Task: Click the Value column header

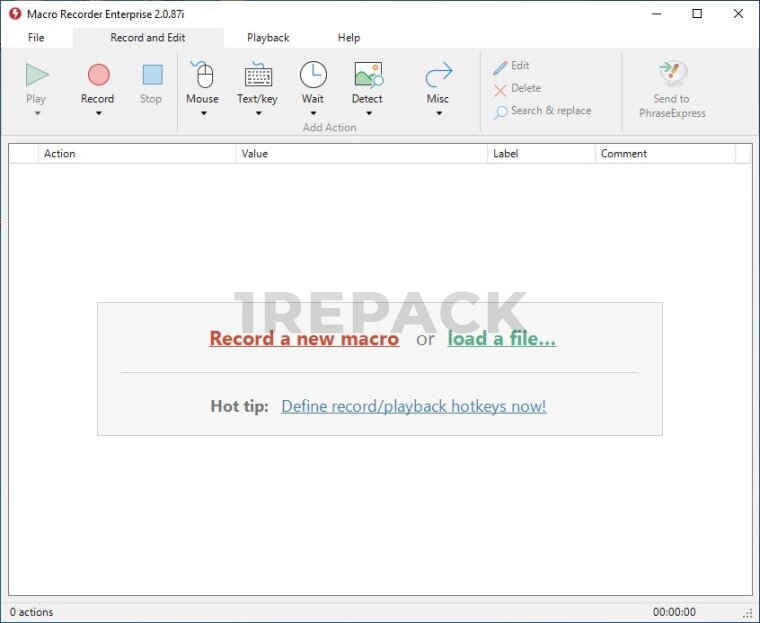Action: coord(360,154)
